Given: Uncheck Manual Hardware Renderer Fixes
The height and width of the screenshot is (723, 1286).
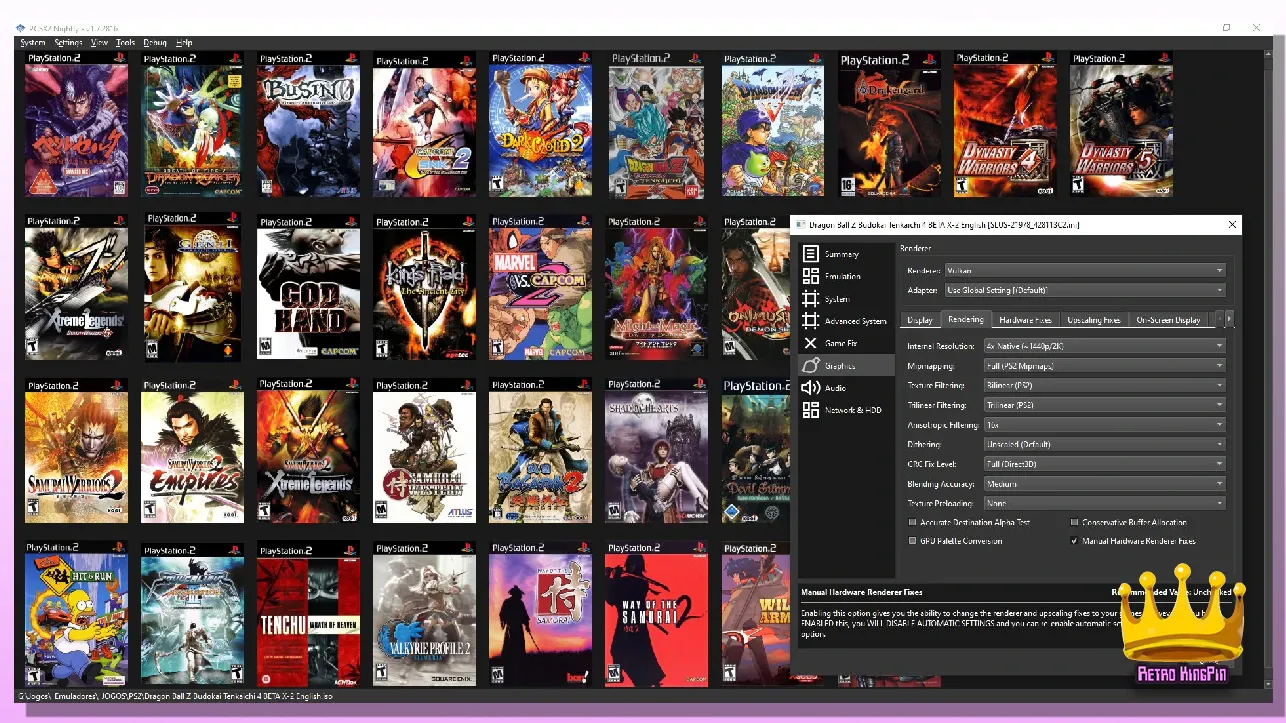Looking at the screenshot, I should pyautogui.click(x=1132, y=541).
